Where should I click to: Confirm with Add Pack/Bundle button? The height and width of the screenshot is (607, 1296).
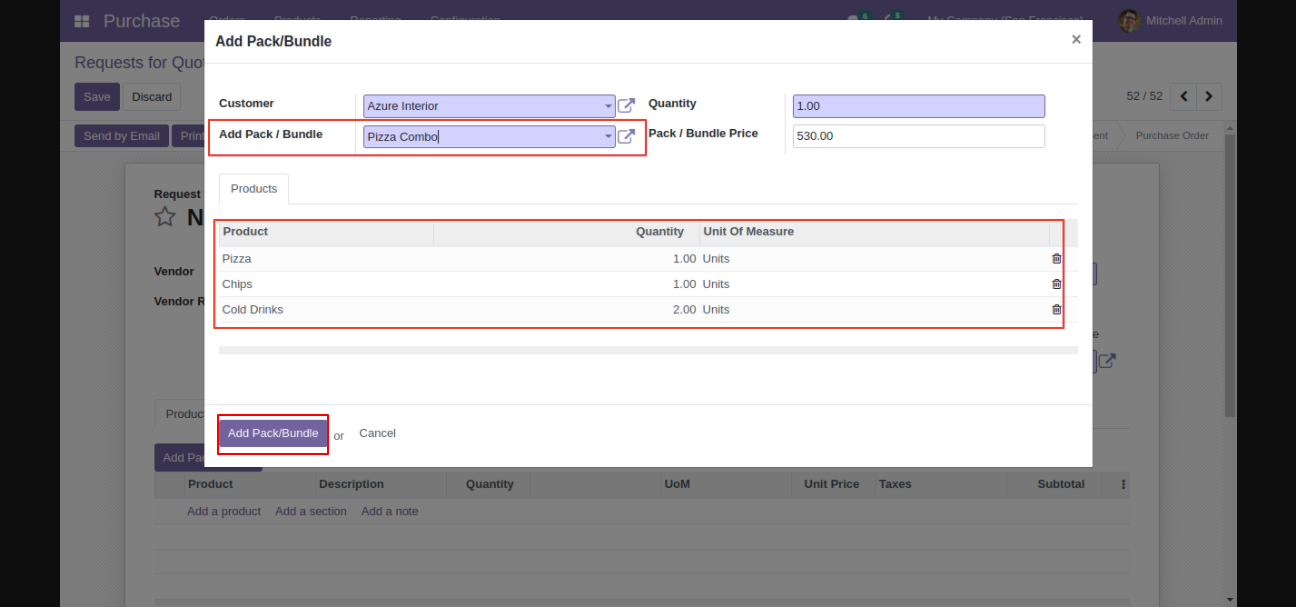[273, 434]
